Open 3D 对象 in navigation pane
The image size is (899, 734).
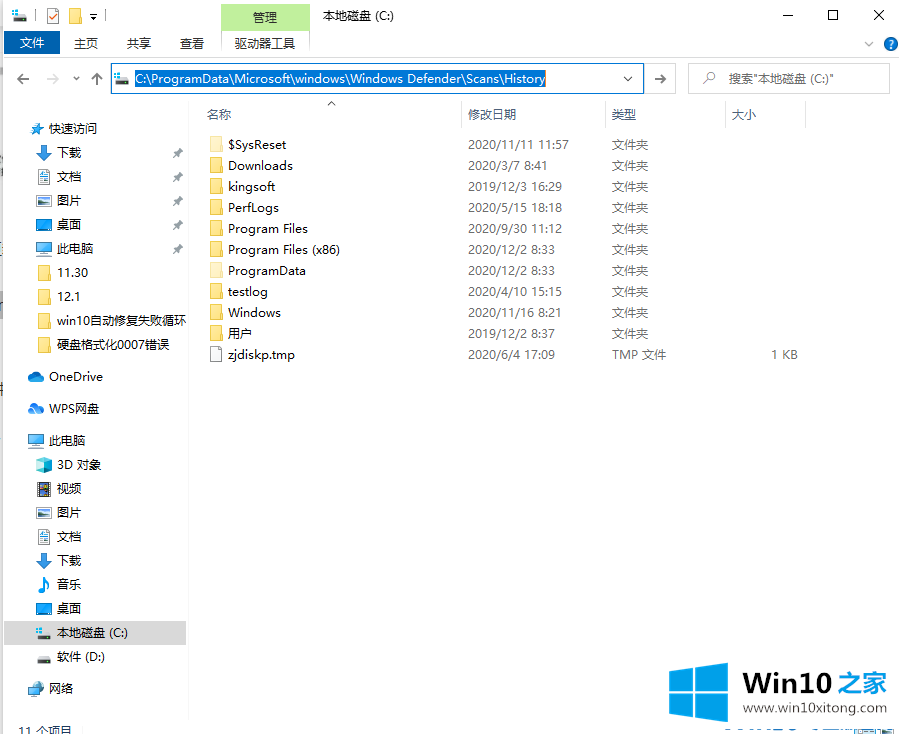click(x=79, y=464)
